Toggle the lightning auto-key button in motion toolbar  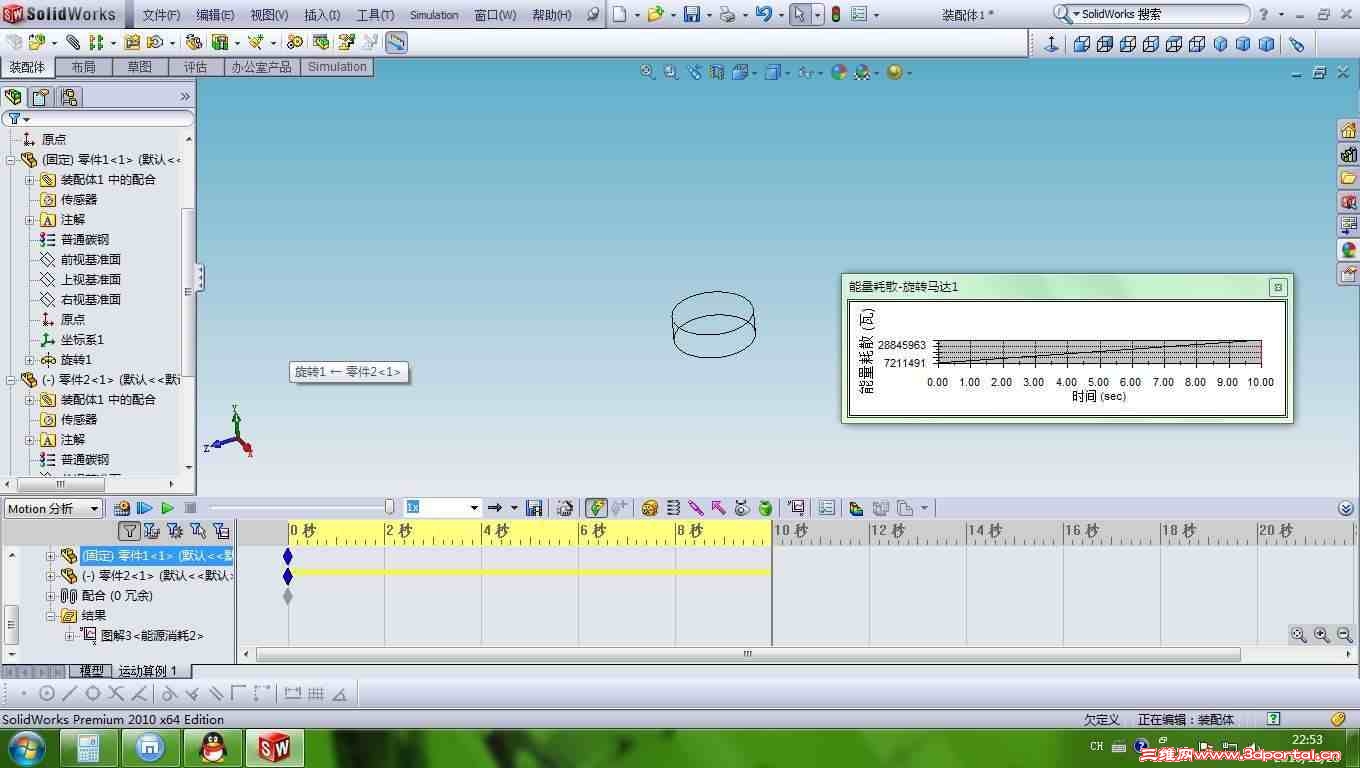click(596, 508)
